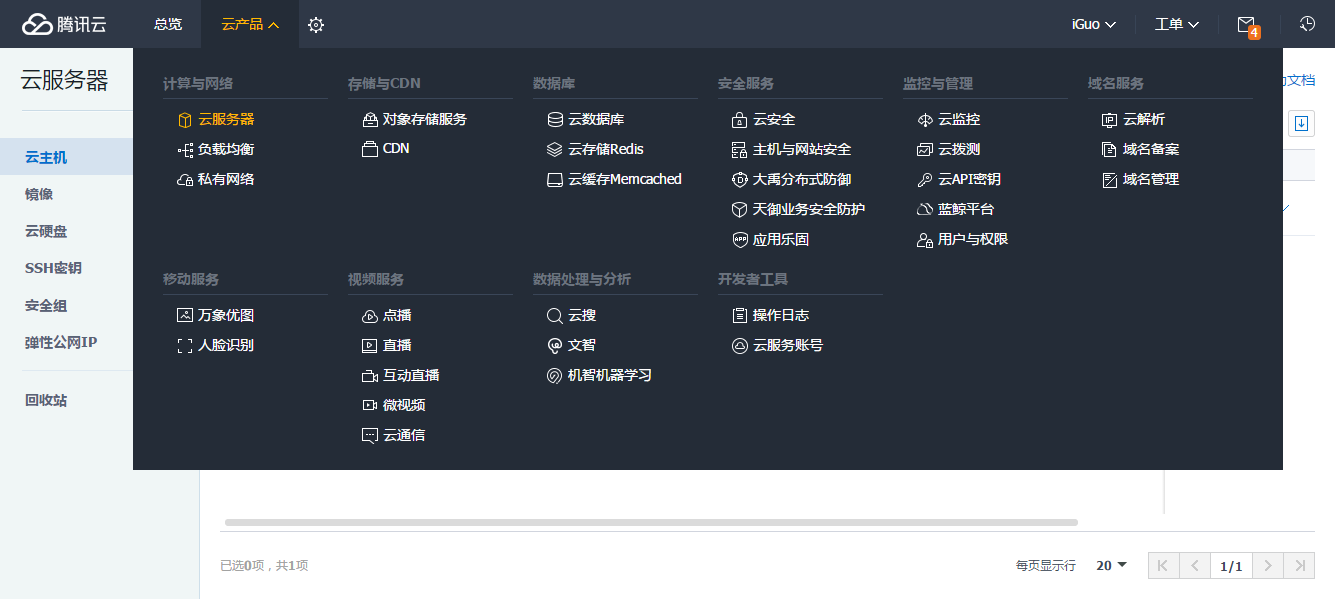
Task: Click the 私有网络 icon
Action: click(184, 179)
